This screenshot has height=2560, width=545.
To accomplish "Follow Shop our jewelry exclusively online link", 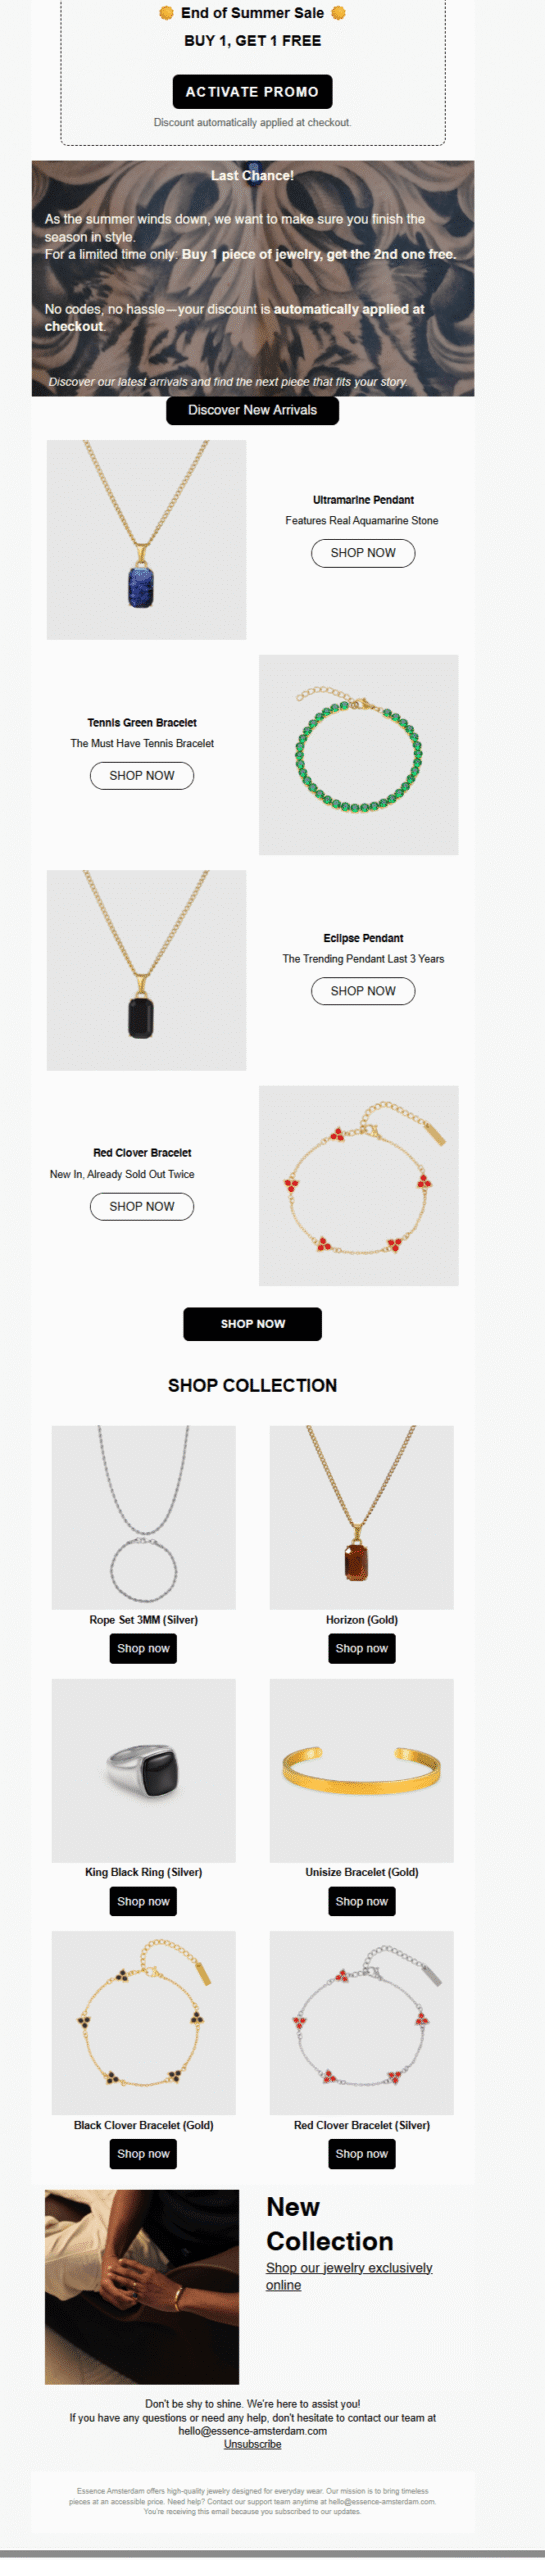I will [x=349, y=2276].
